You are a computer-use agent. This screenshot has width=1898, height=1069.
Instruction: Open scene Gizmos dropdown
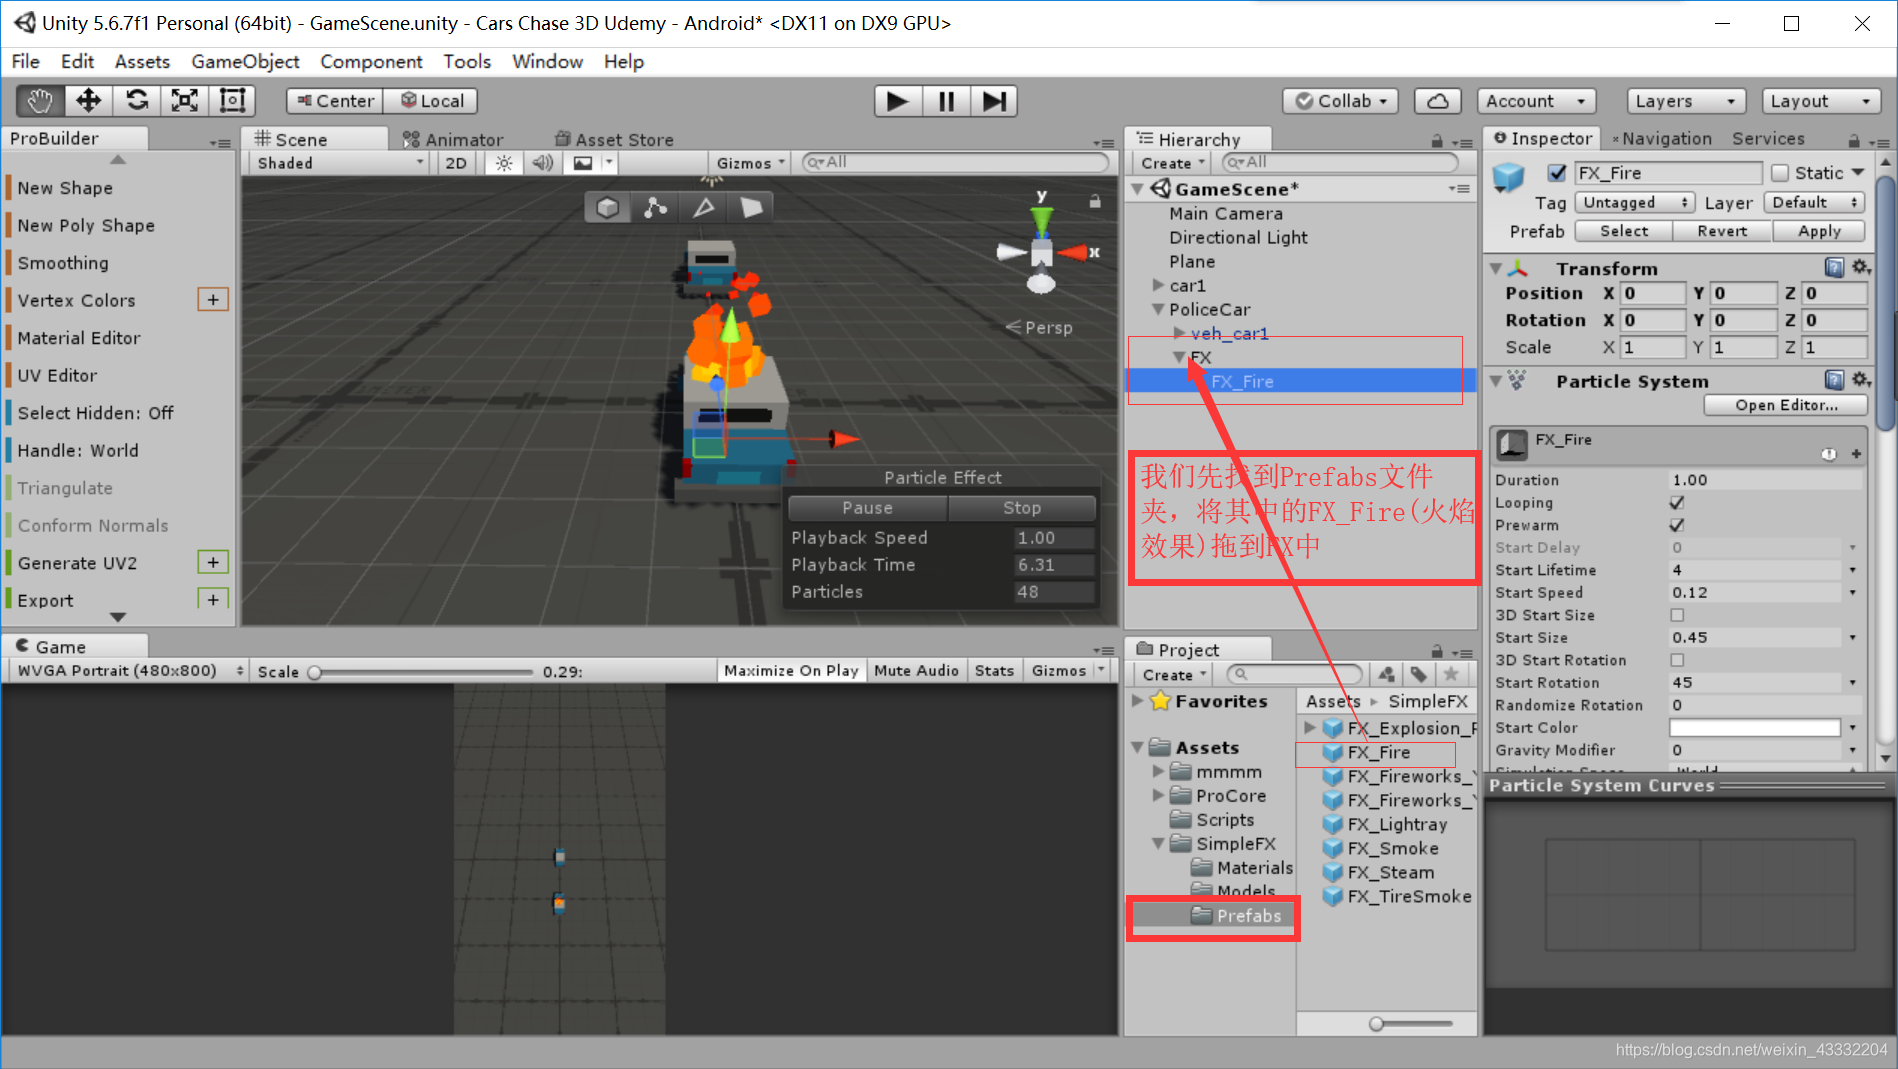click(750, 163)
